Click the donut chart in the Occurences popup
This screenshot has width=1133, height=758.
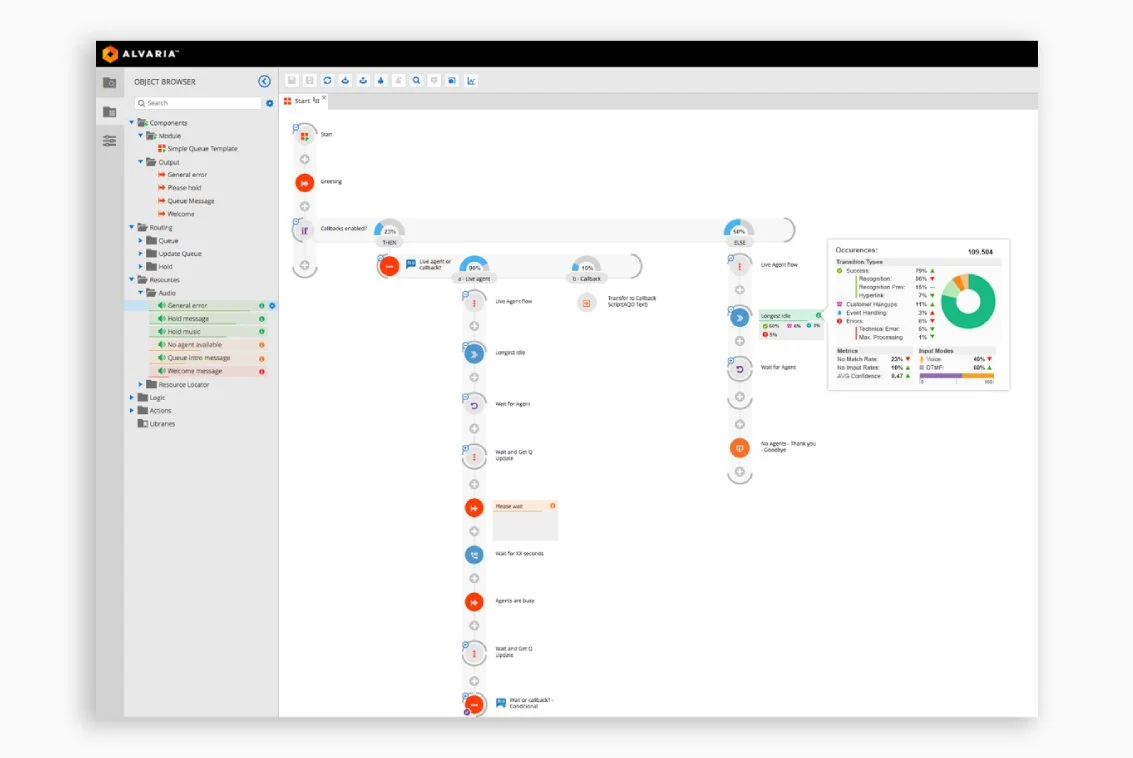click(x=968, y=301)
